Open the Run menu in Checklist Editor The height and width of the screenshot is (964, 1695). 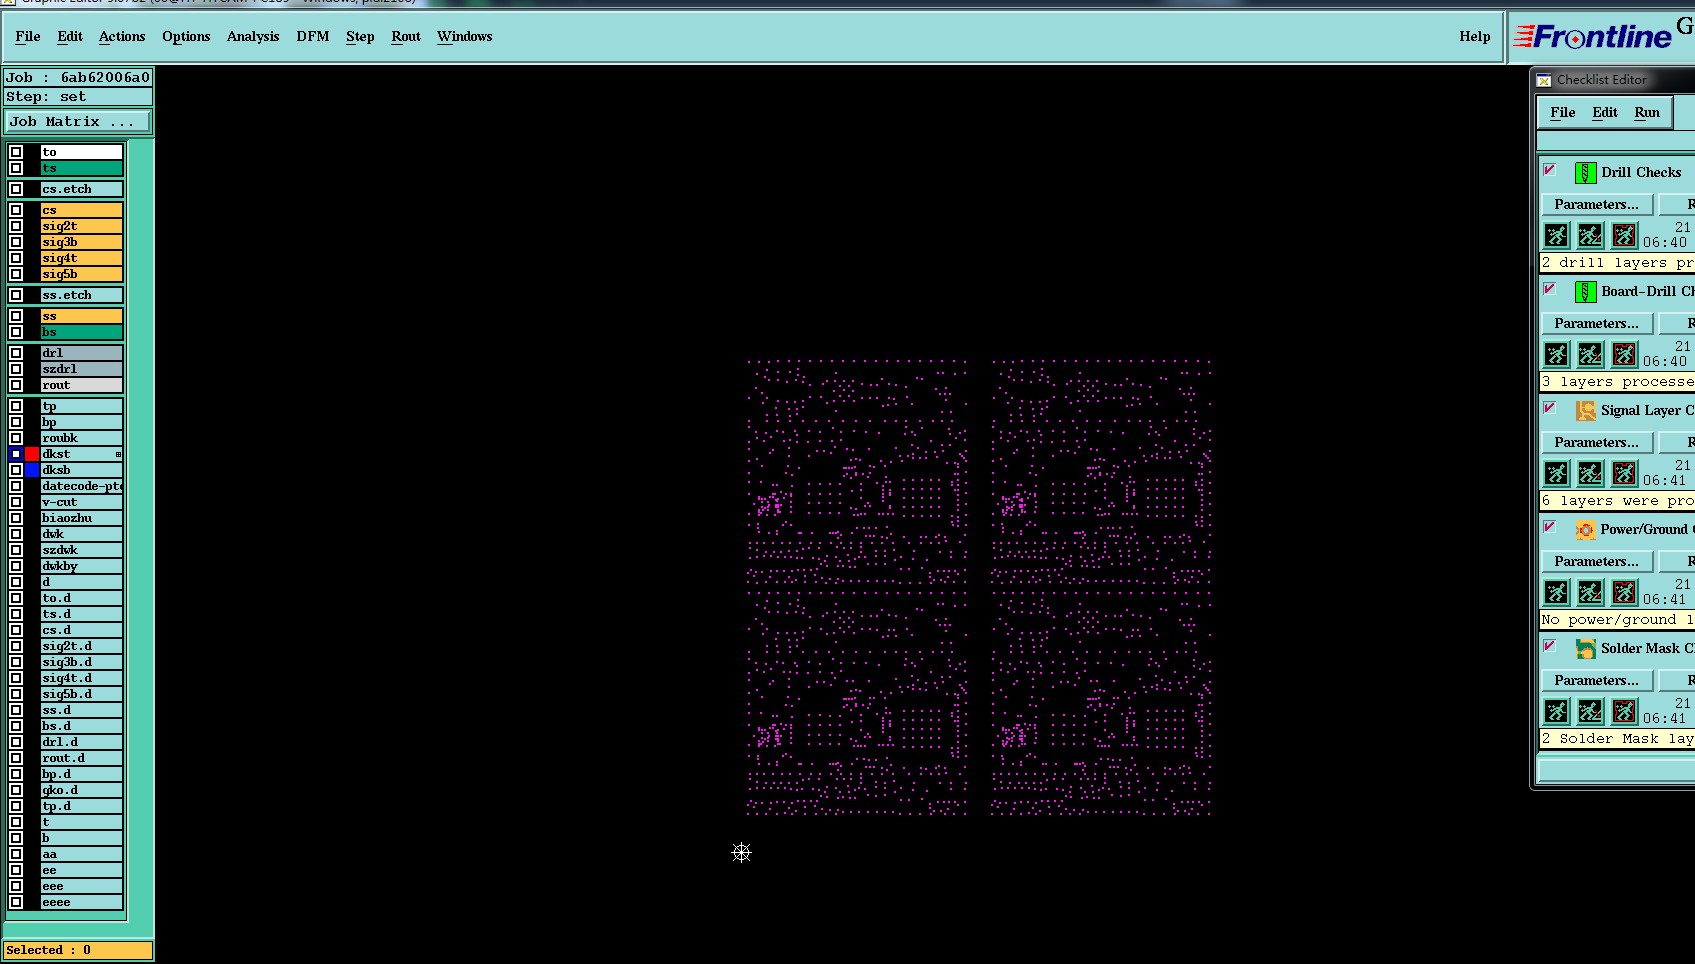pyautogui.click(x=1647, y=113)
